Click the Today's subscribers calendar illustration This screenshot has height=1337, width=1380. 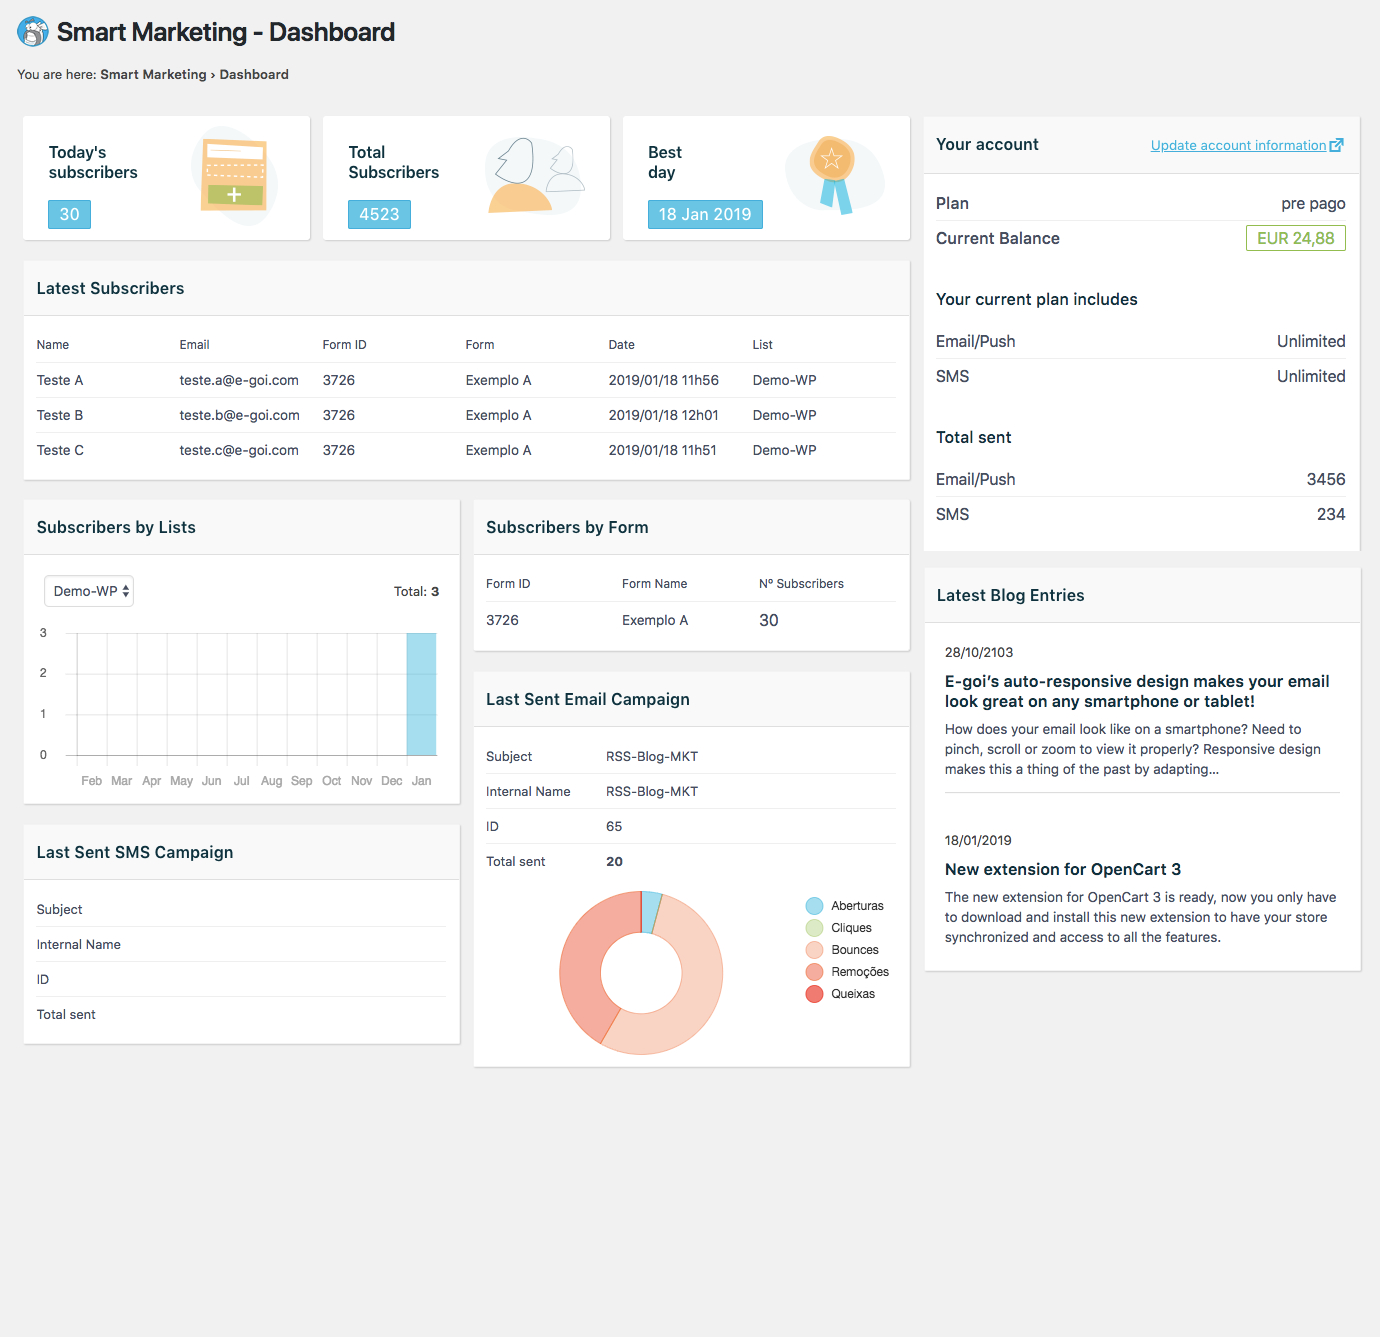coord(234,176)
